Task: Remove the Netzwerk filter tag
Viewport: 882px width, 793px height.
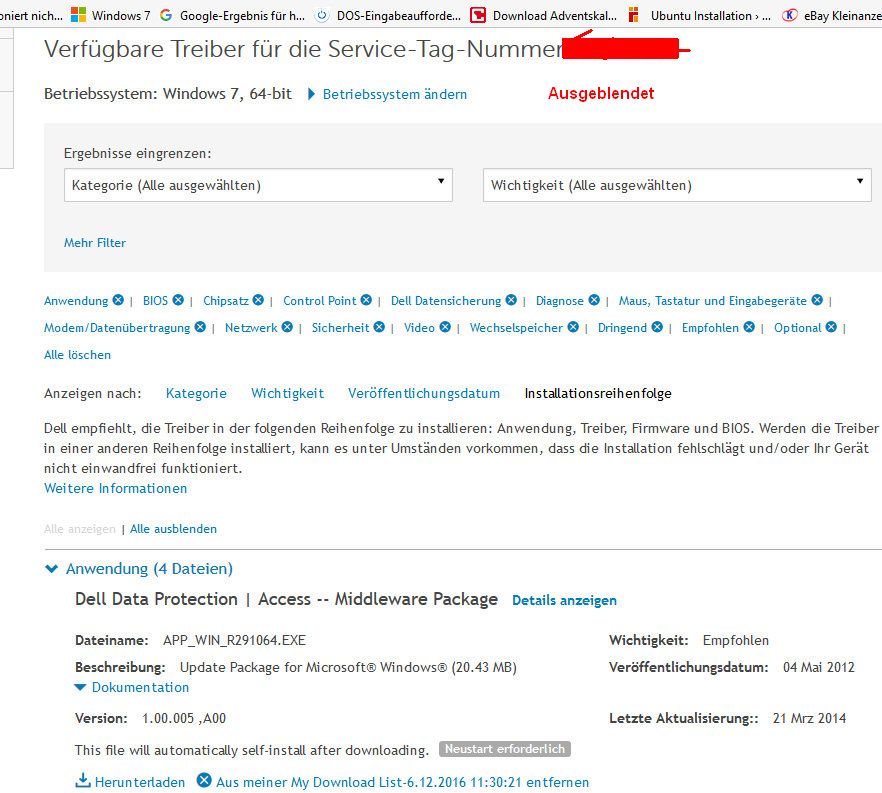Action: [x=287, y=327]
